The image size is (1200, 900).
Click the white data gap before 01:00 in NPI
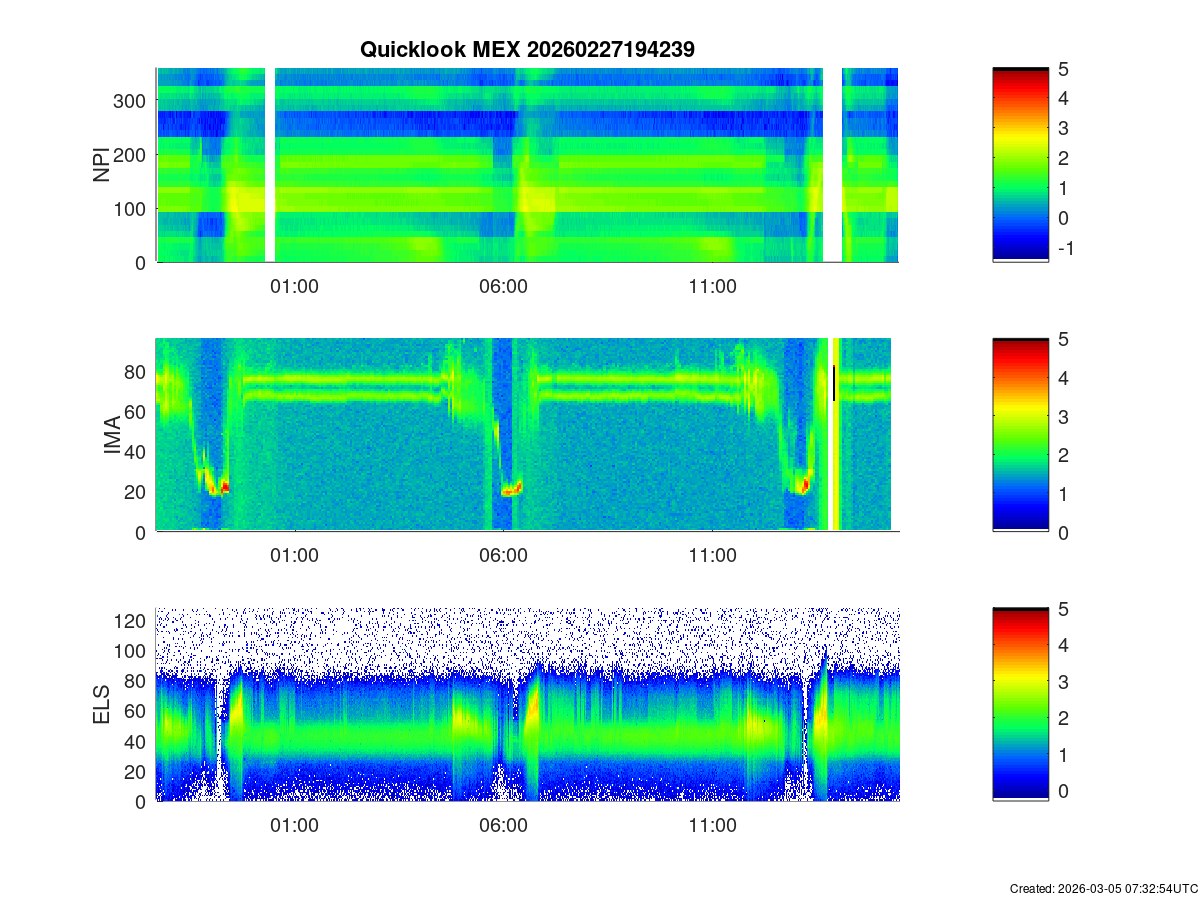(x=270, y=165)
